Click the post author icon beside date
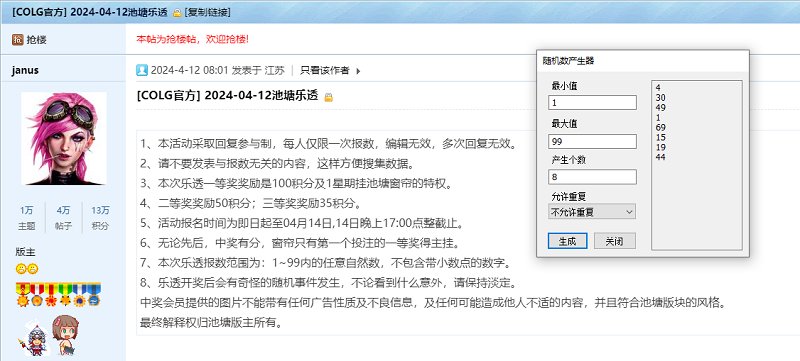Image resolution: width=800 pixels, height=361 pixels. pyautogui.click(x=142, y=70)
